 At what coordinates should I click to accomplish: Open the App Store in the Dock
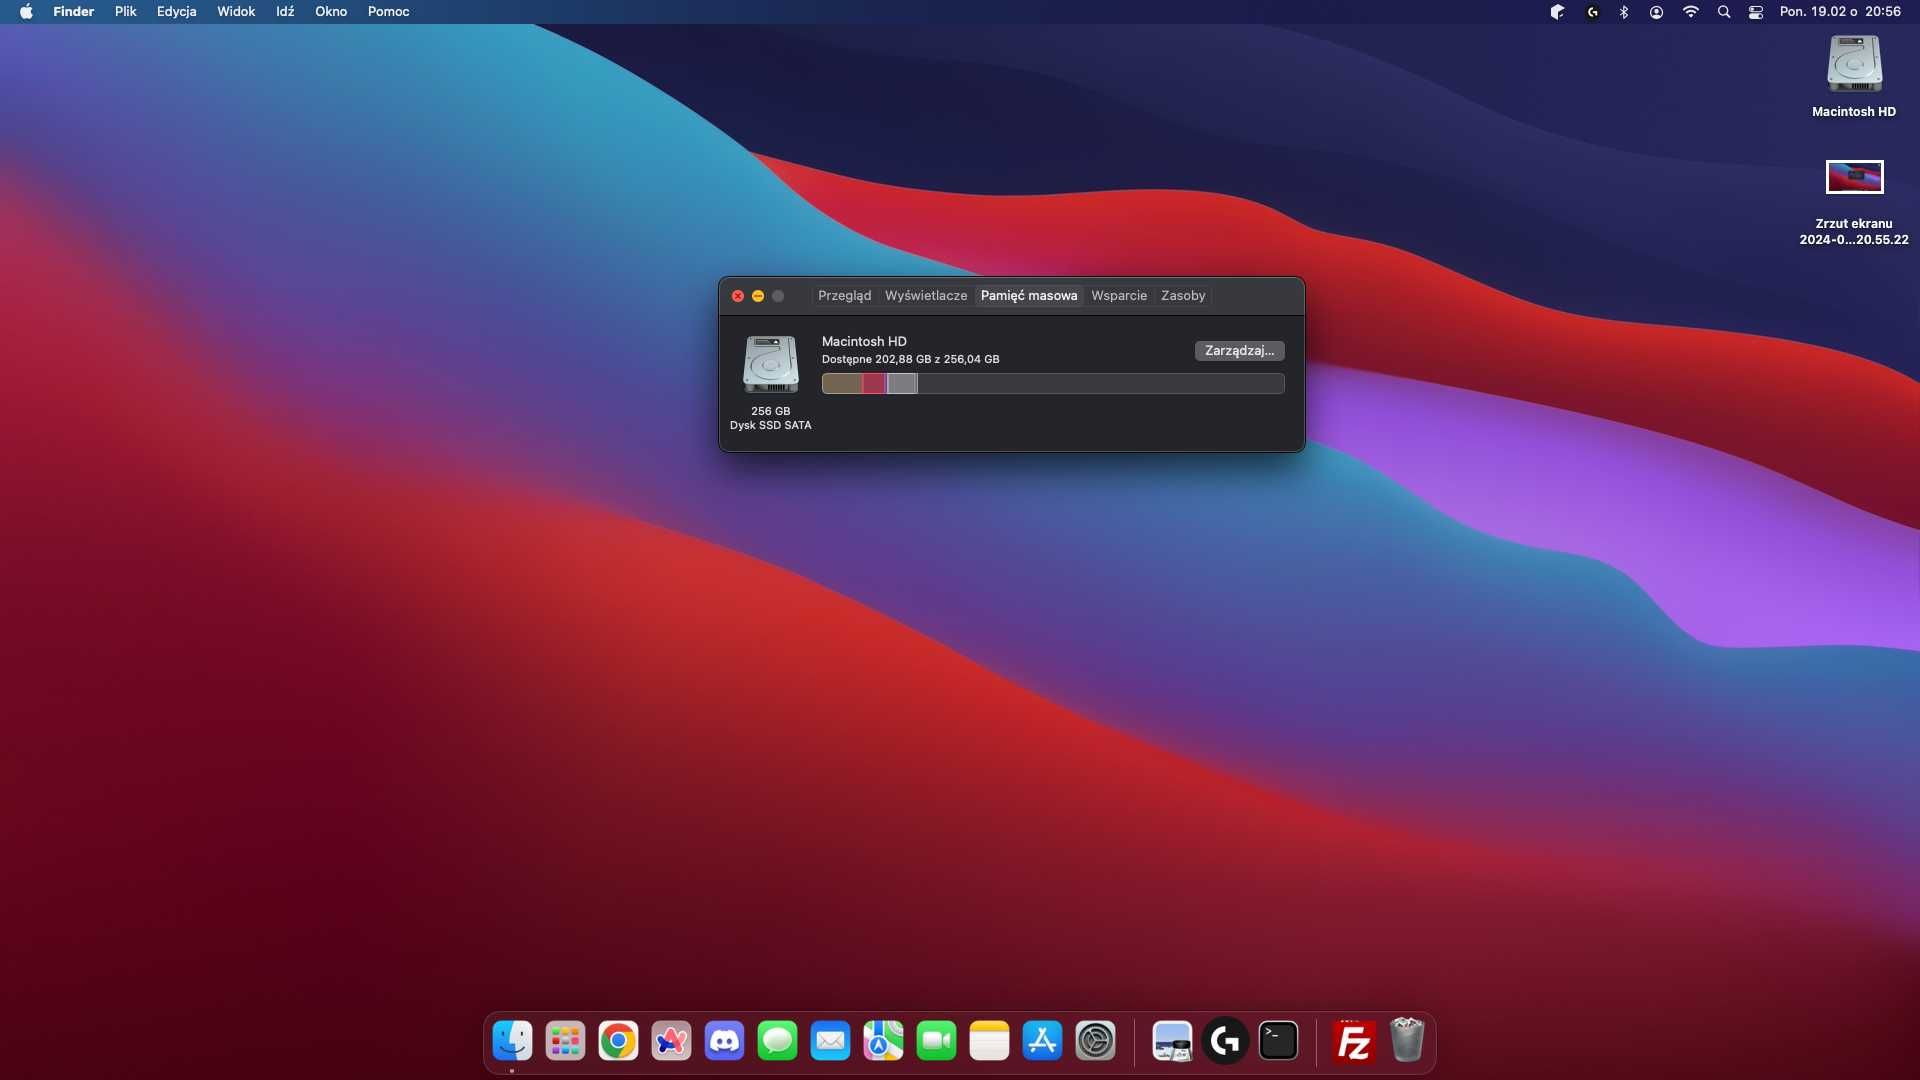click(x=1042, y=1041)
